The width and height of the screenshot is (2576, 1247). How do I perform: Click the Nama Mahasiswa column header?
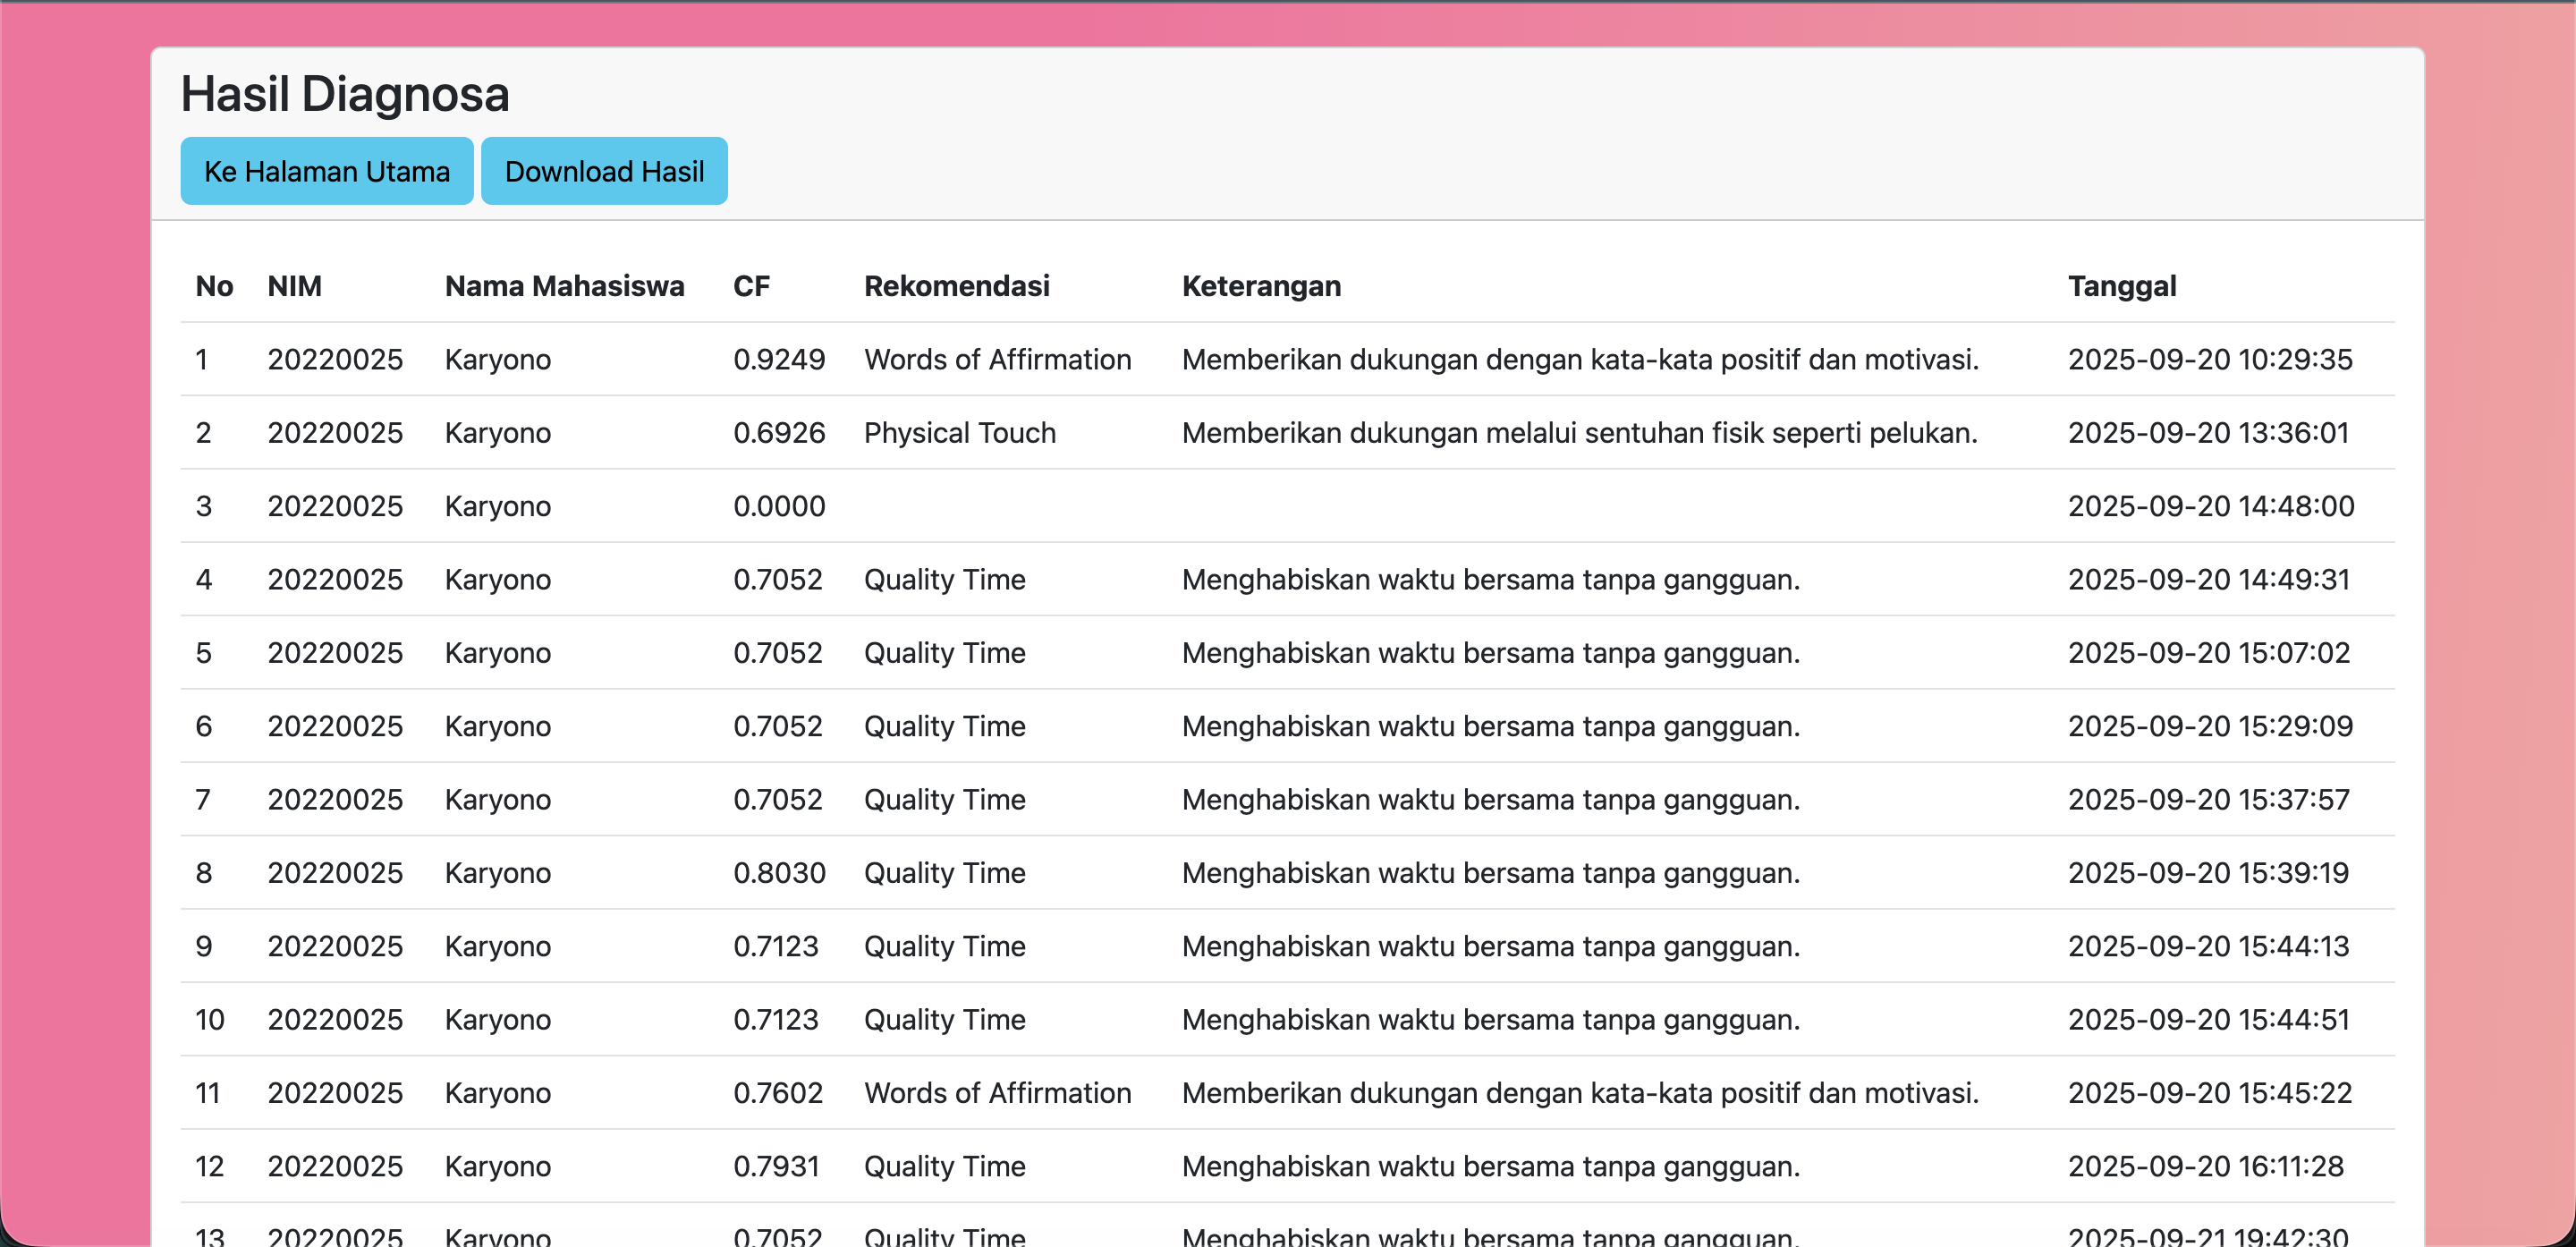[564, 286]
